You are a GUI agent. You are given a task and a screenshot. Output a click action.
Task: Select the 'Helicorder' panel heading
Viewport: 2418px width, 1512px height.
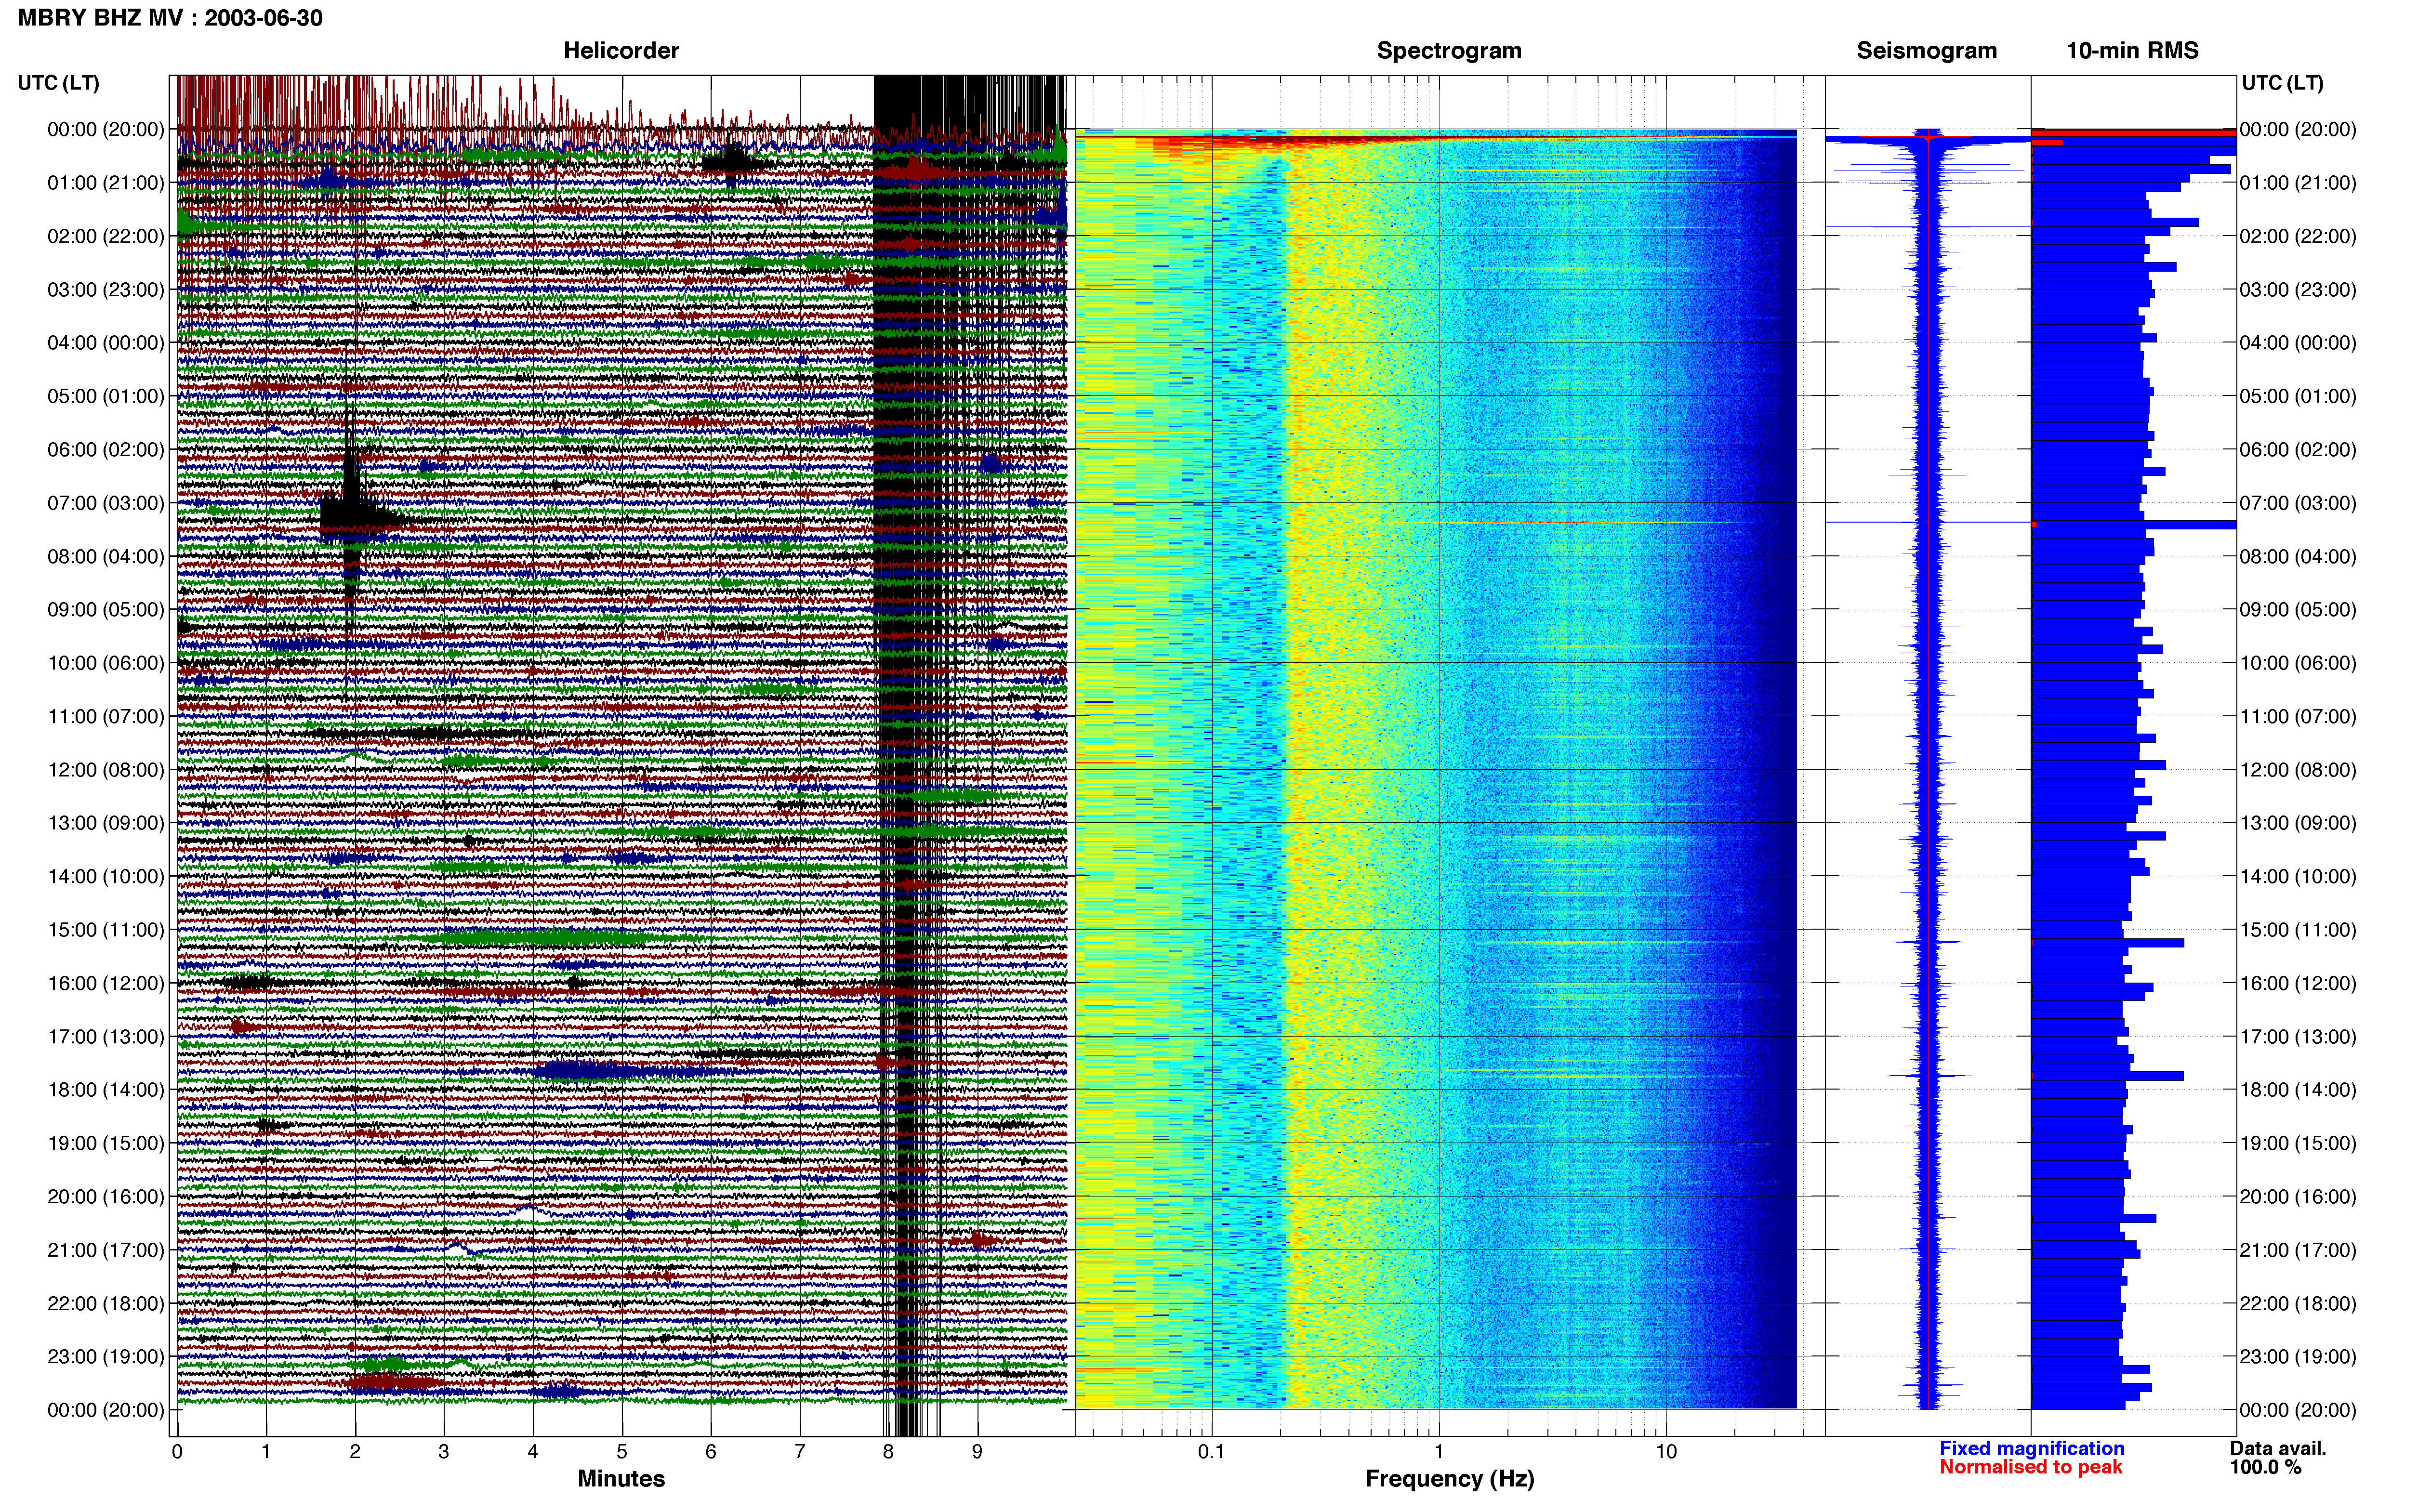pyautogui.click(x=621, y=50)
